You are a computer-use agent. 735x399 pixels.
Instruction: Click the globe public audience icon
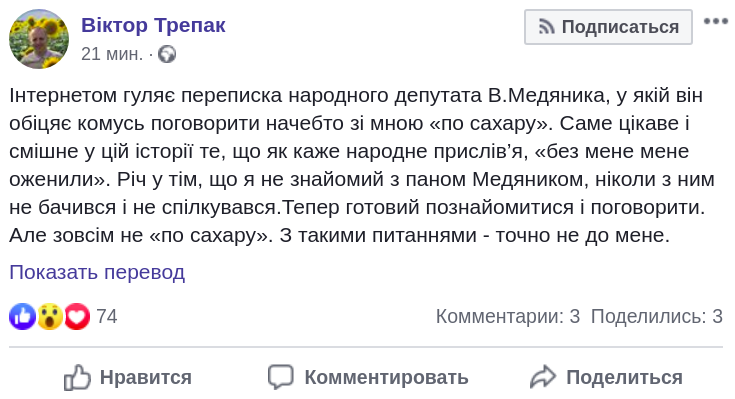167,54
